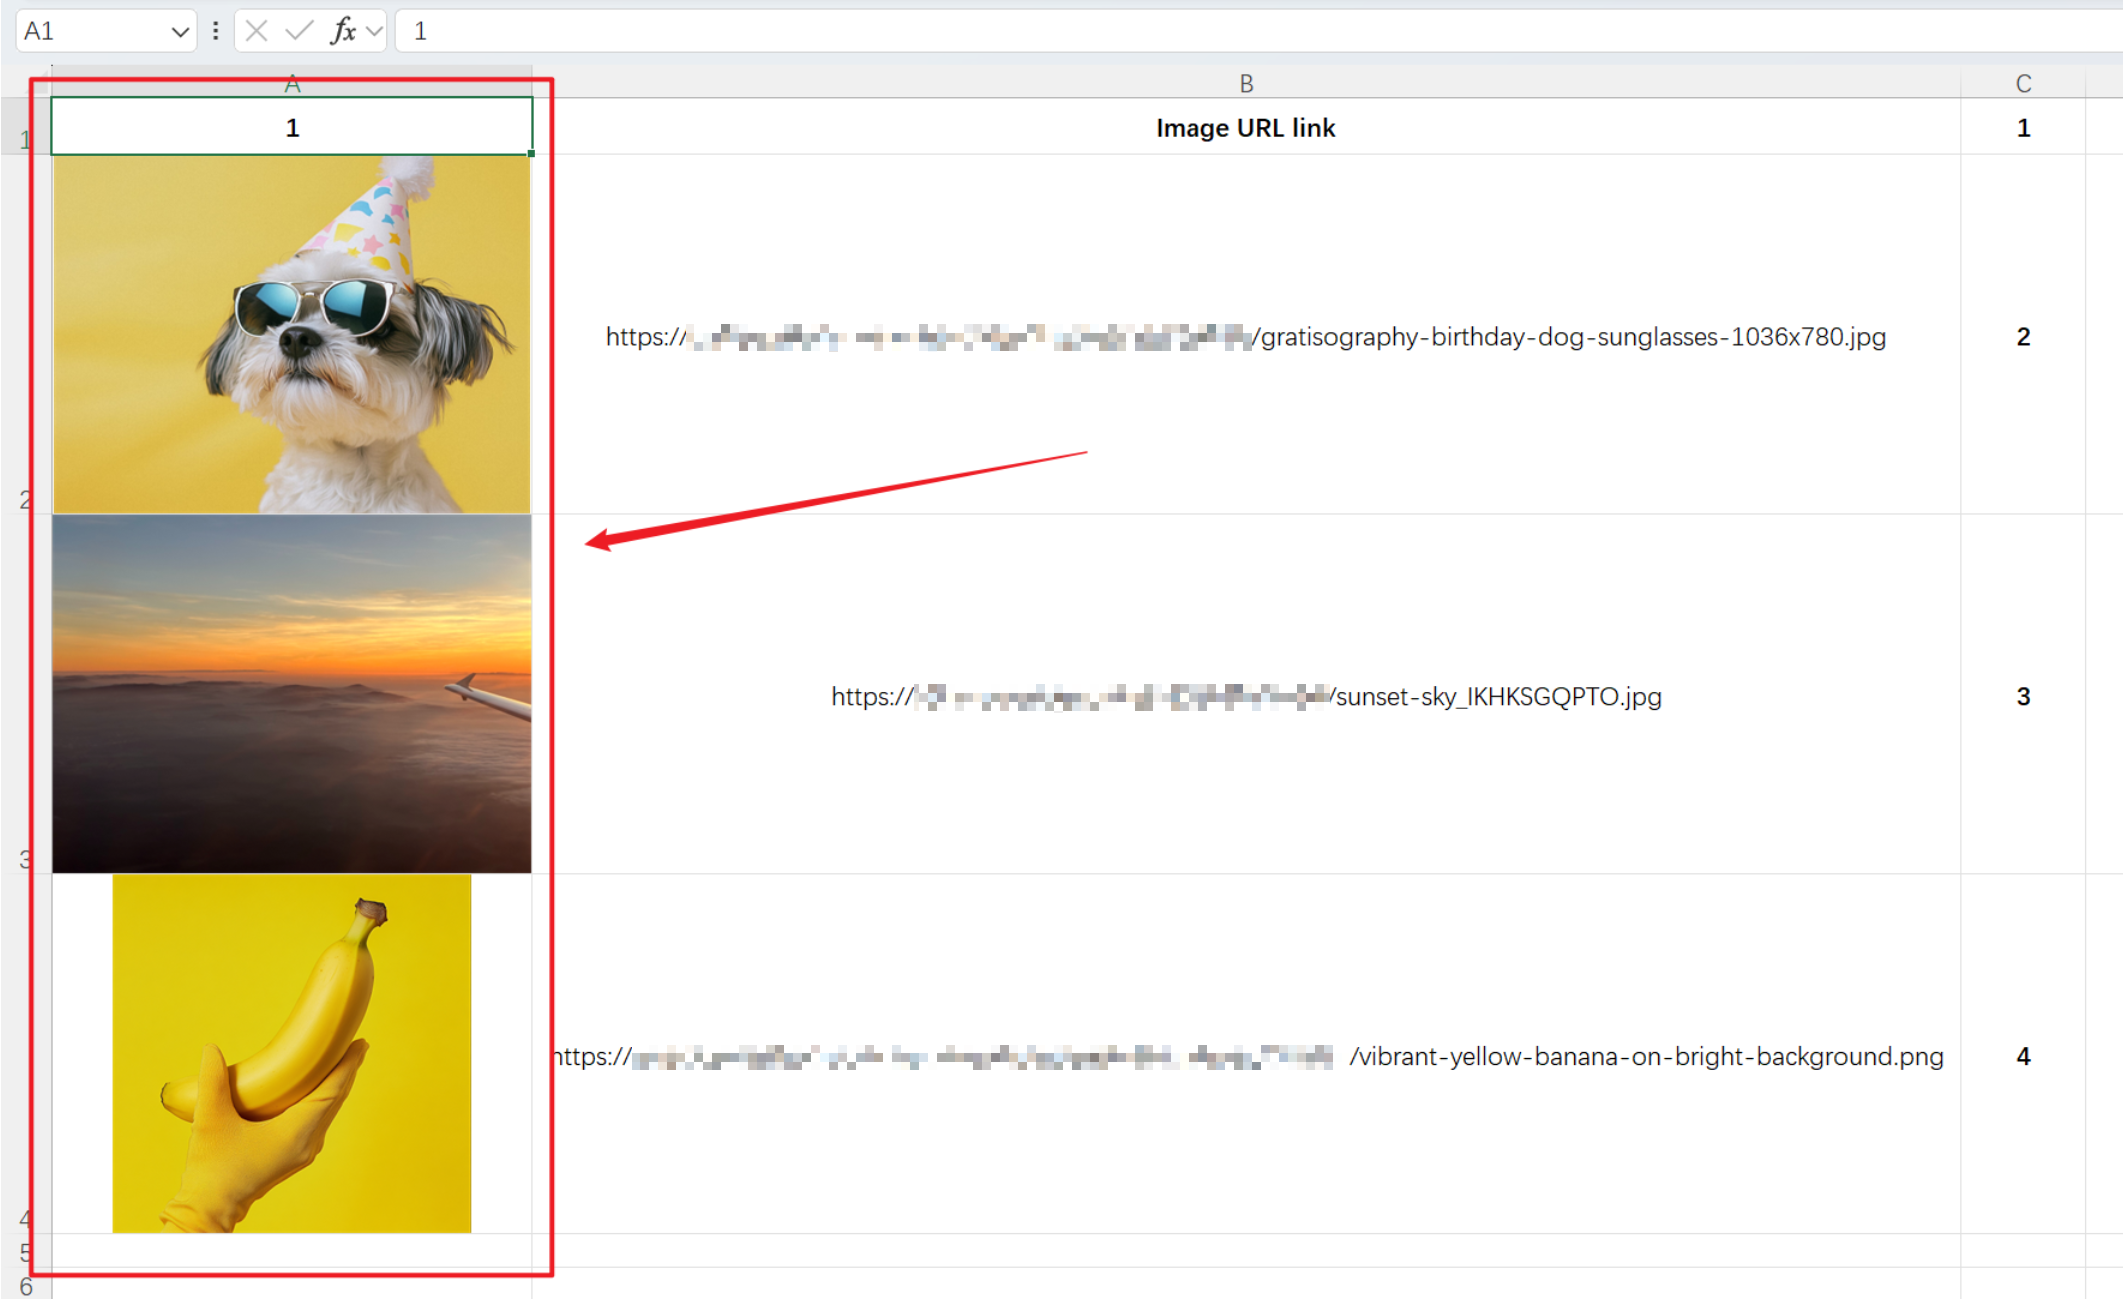This screenshot has height=1299, width=2123.
Task: Click the Insert Function fx icon
Action: click(x=342, y=31)
